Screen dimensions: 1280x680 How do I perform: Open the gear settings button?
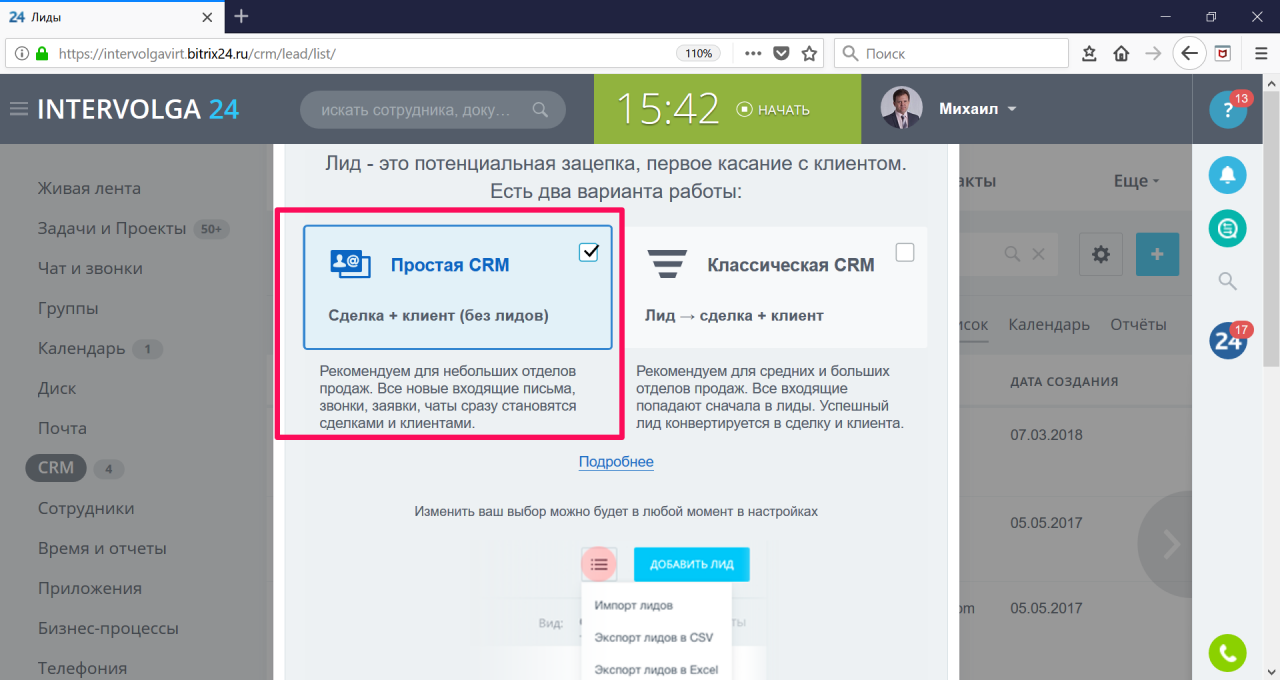pos(1101,254)
